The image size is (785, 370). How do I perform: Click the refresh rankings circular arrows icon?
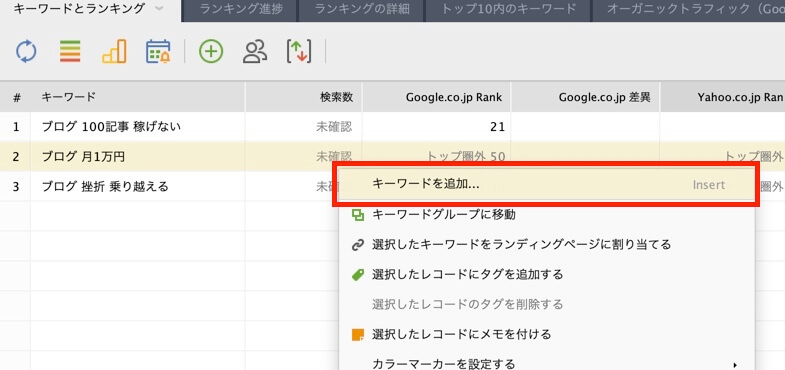(26, 52)
